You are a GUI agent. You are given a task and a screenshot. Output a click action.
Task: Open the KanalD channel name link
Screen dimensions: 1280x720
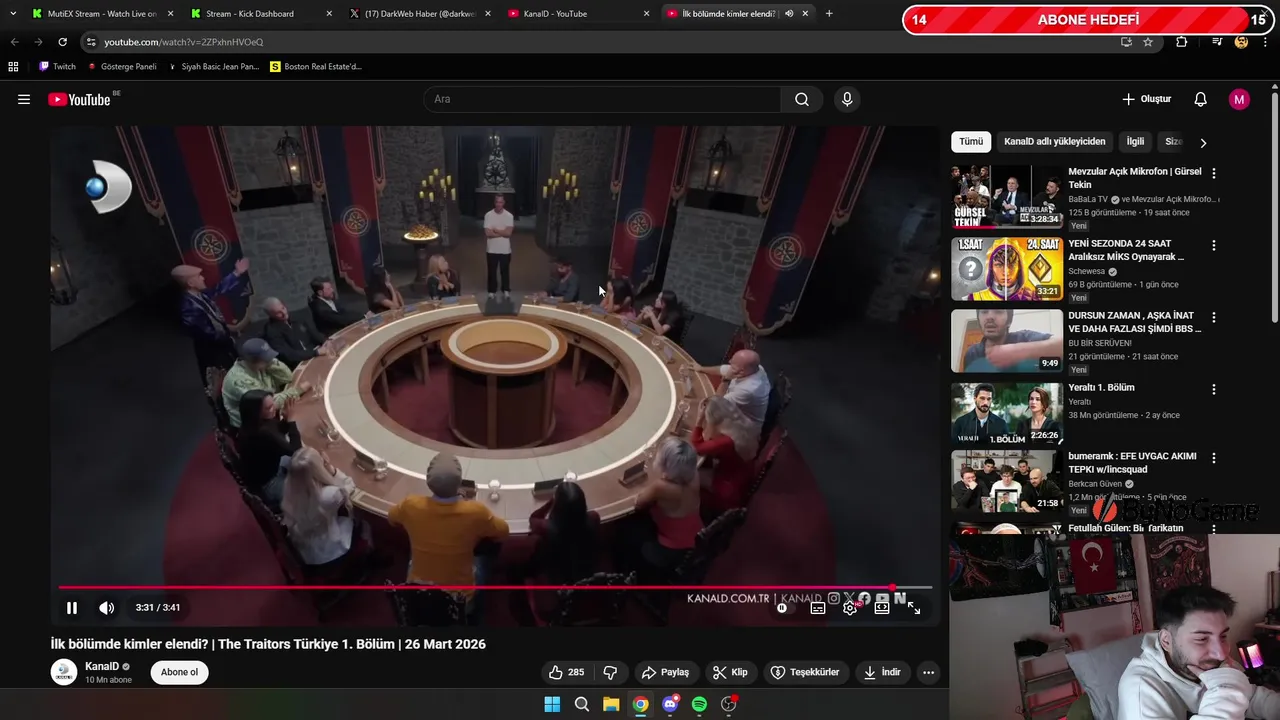pyautogui.click(x=101, y=666)
